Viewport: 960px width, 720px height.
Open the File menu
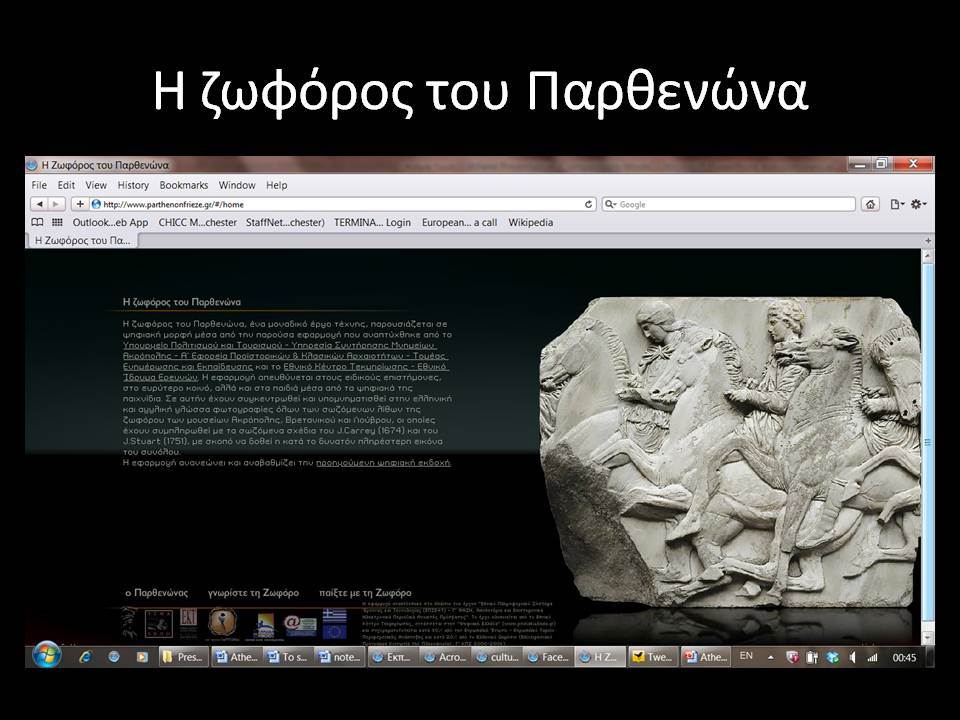39,185
